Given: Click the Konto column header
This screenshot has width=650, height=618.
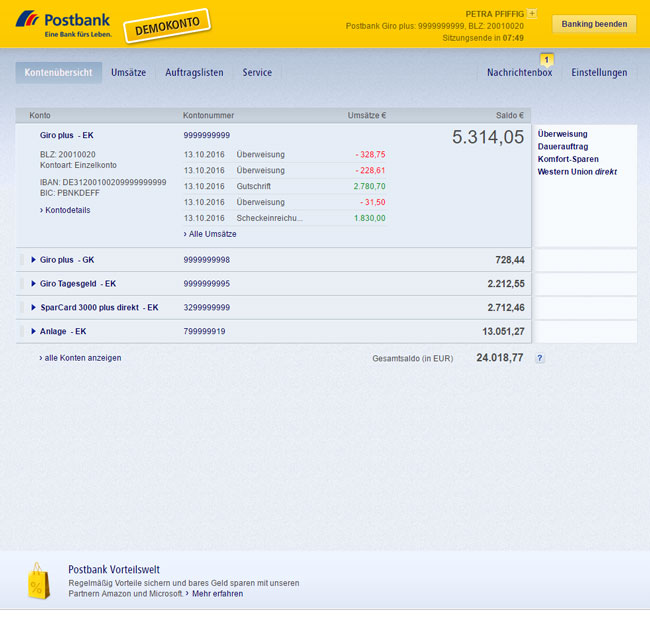Looking at the screenshot, I should click(40, 115).
